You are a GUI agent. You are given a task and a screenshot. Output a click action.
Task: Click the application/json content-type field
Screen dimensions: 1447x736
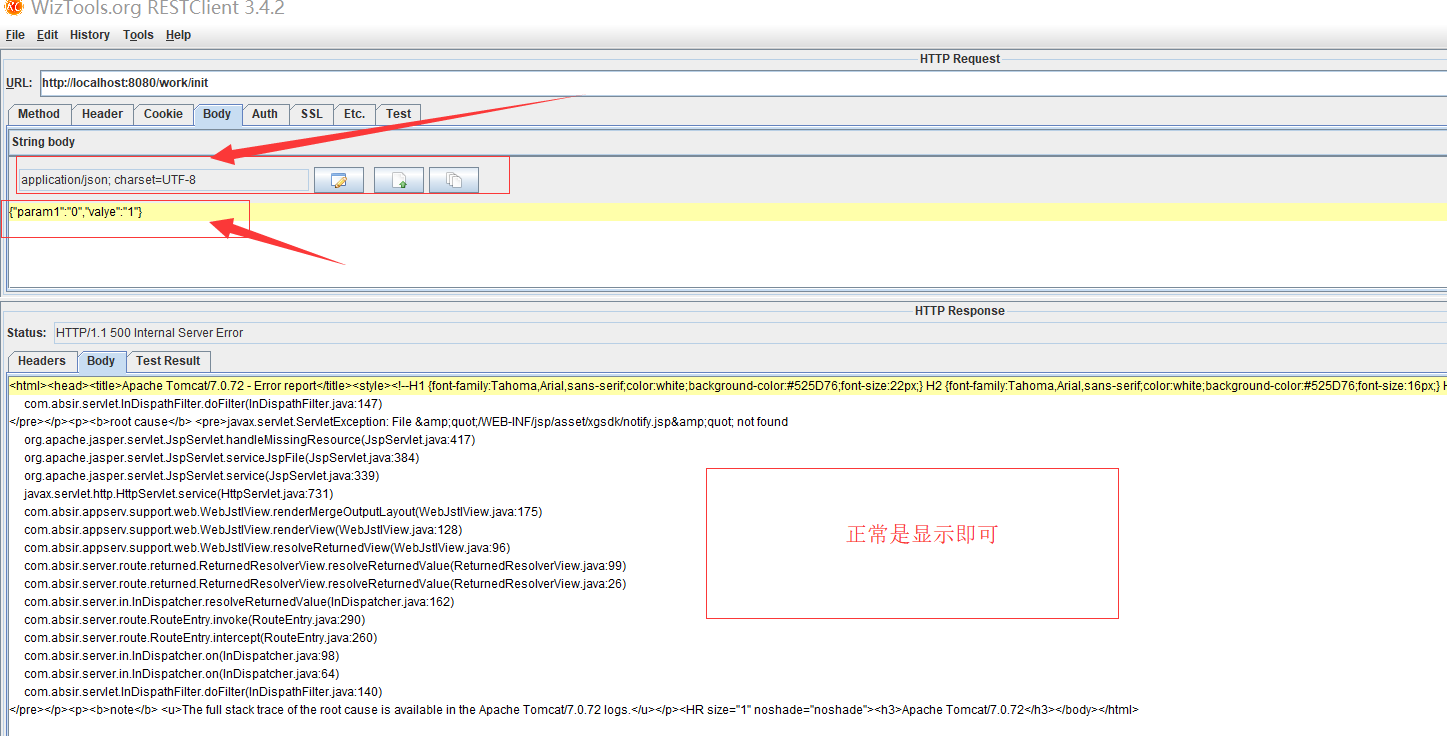(x=164, y=180)
